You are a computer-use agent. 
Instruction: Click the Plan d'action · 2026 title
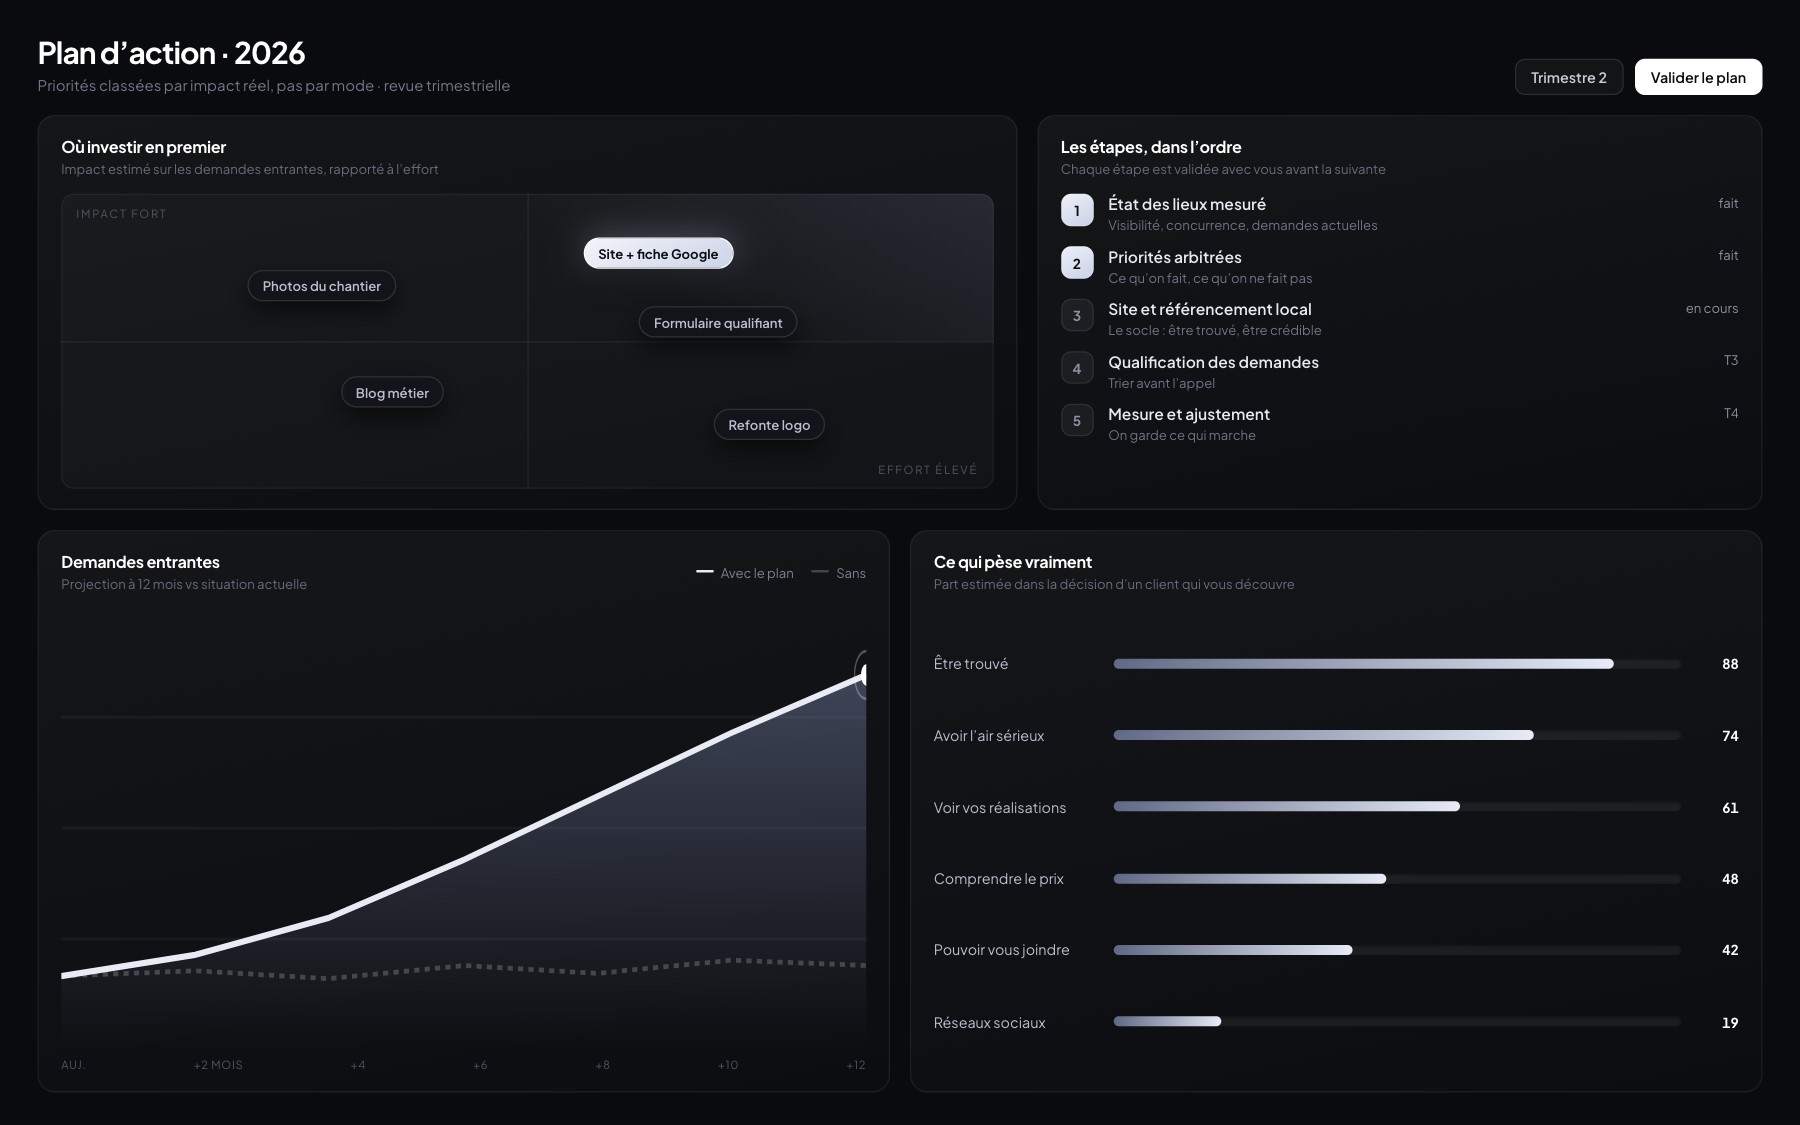click(171, 53)
